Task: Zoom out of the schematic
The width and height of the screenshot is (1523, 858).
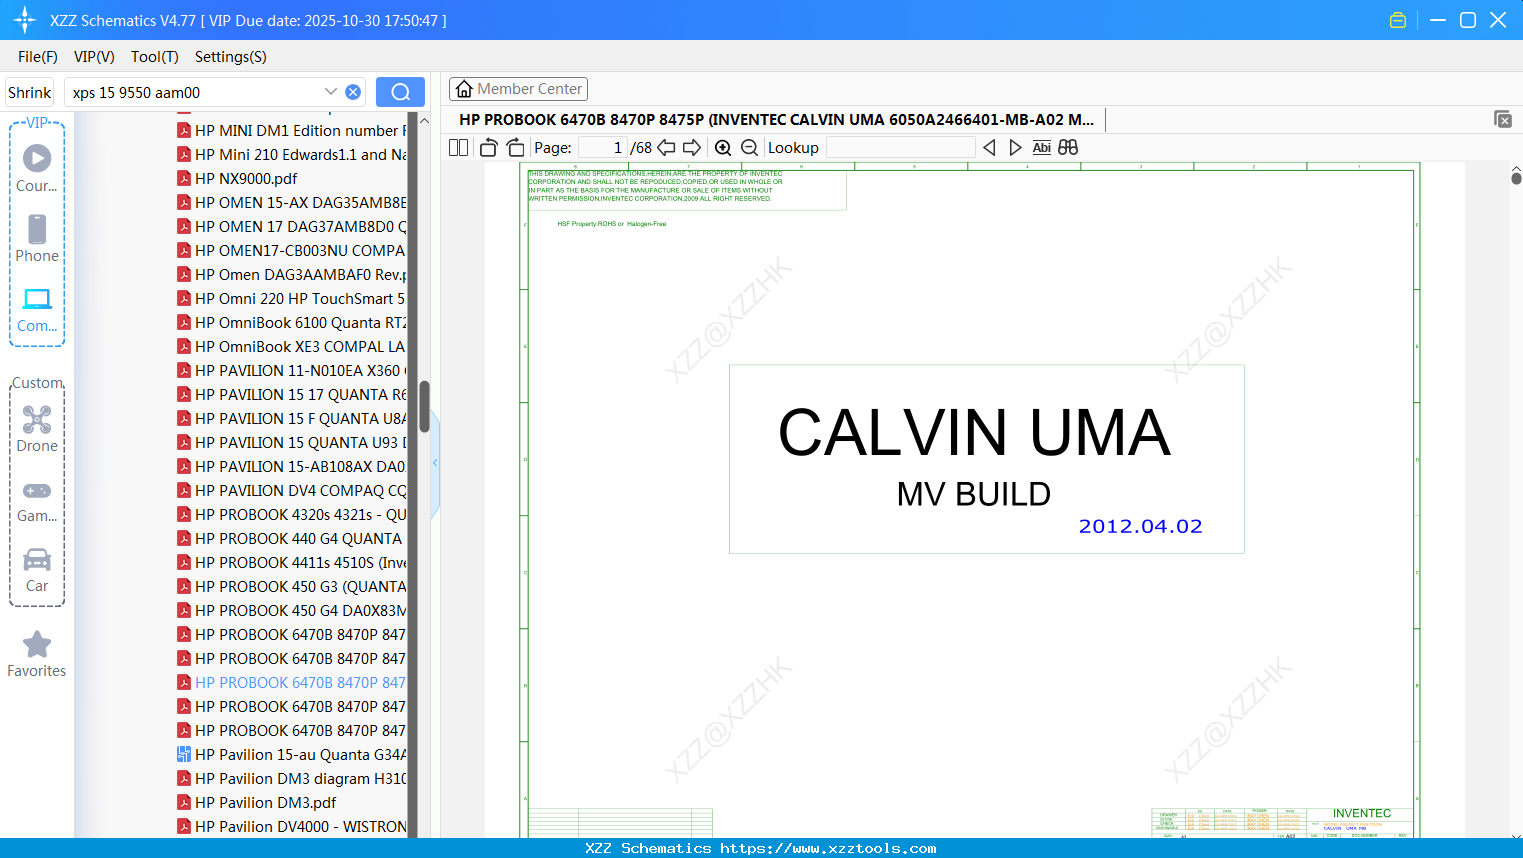Action: coord(749,147)
